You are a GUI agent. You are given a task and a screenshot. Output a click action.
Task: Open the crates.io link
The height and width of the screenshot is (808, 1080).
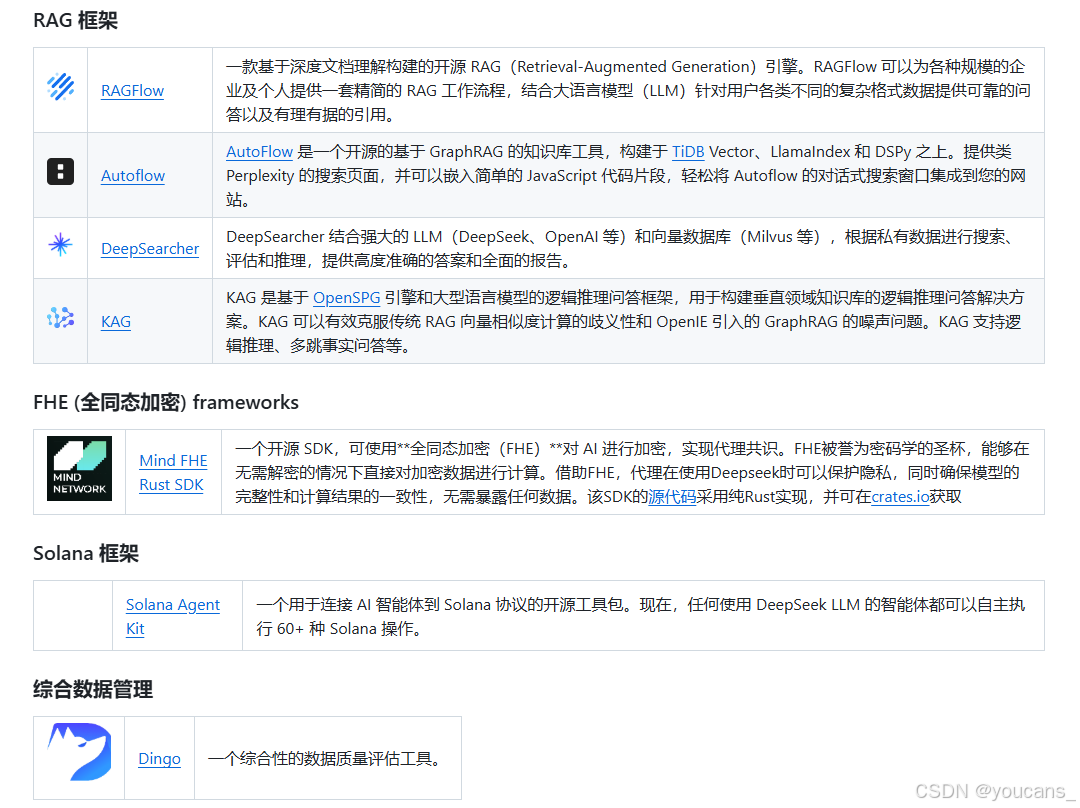click(x=900, y=497)
